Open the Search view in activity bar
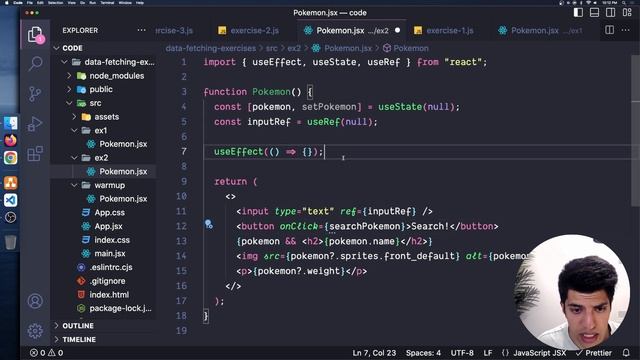Image resolution: width=640 pixels, height=360 pixels. click(35, 64)
